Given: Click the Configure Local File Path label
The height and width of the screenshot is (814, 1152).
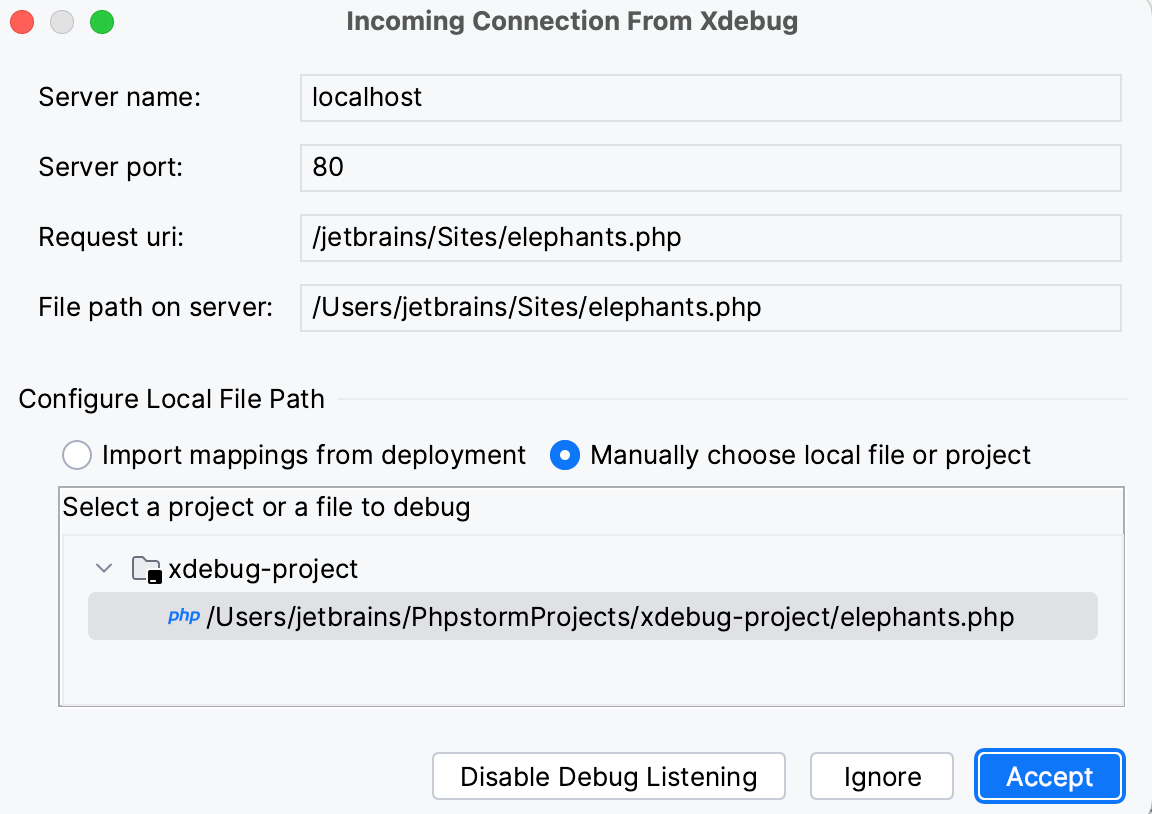Looking at the screenshot, I should 171,399.
